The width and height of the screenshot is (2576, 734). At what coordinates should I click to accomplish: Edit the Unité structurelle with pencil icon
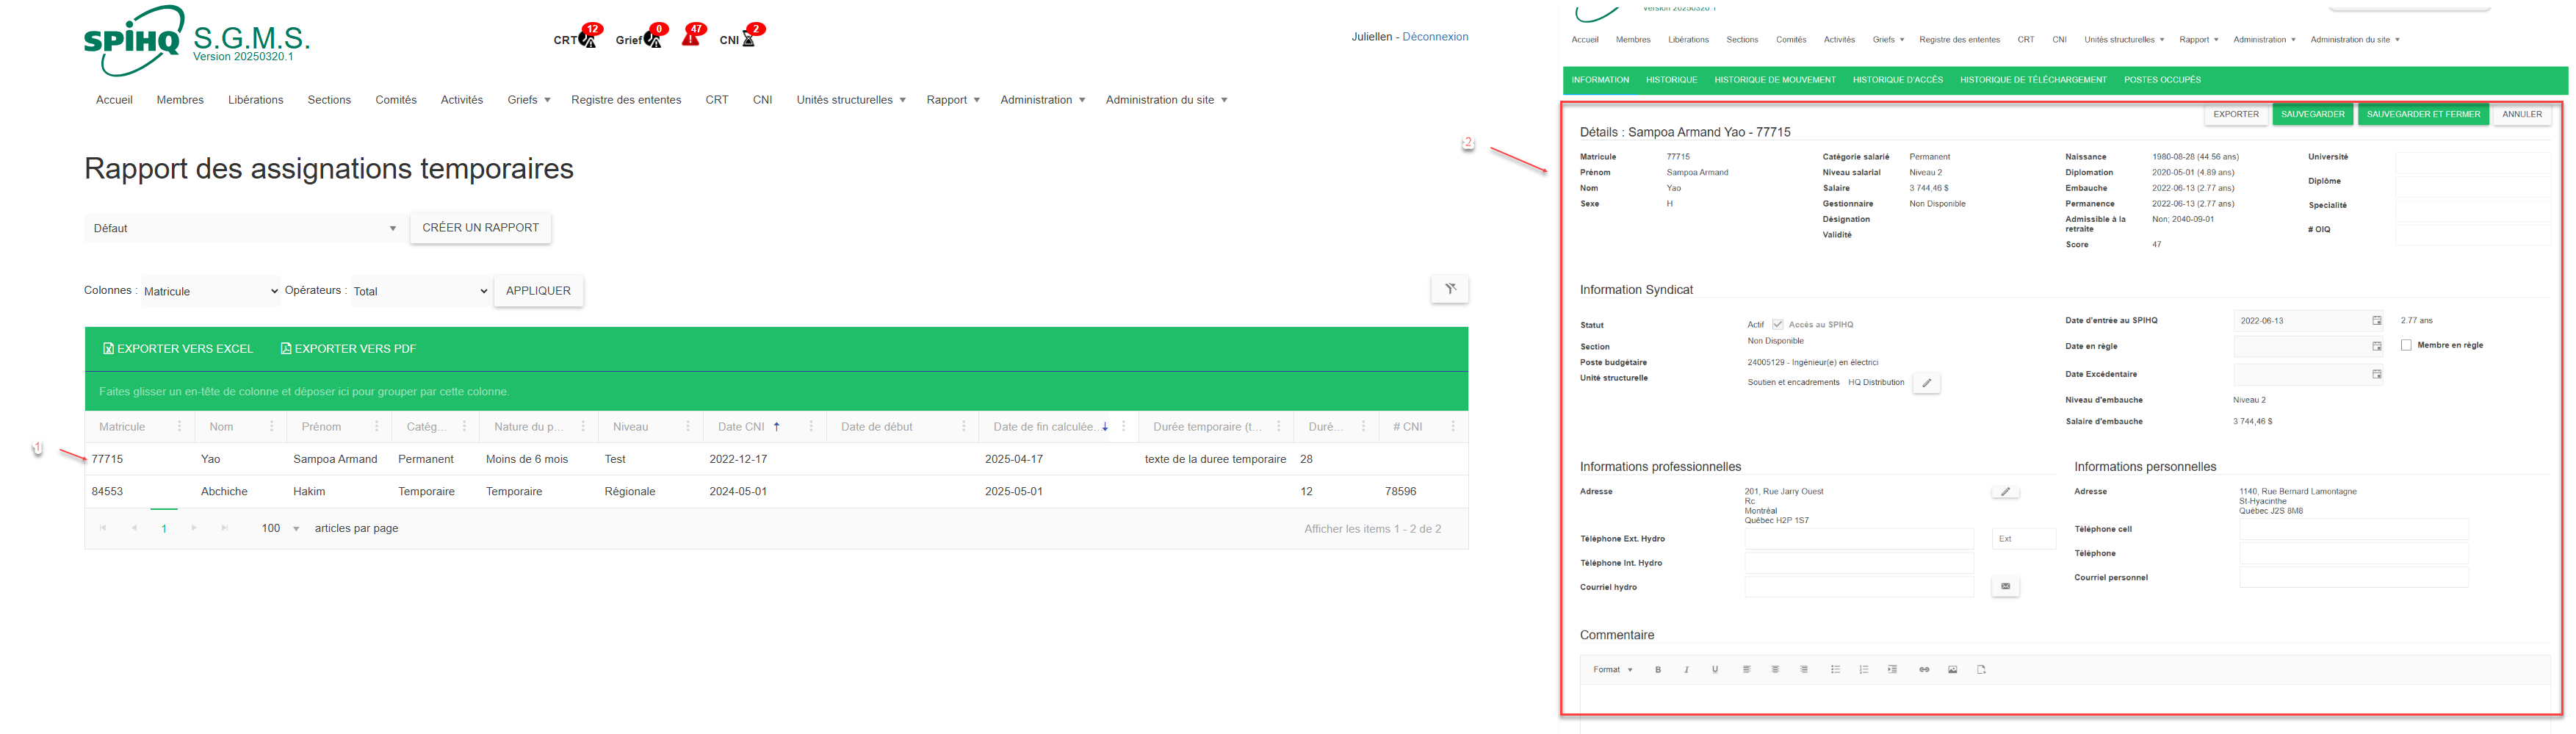pyautogui.click(x=1926, y=383)
